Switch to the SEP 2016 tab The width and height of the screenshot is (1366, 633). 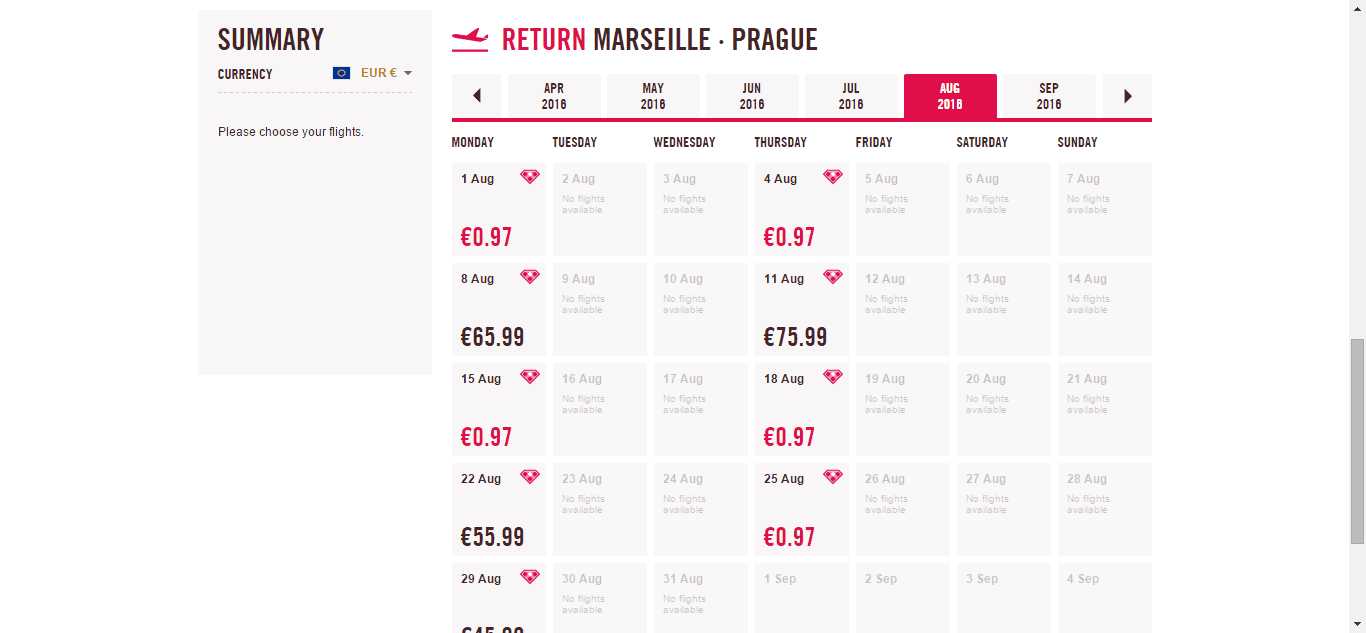(x=1049, y=96)
